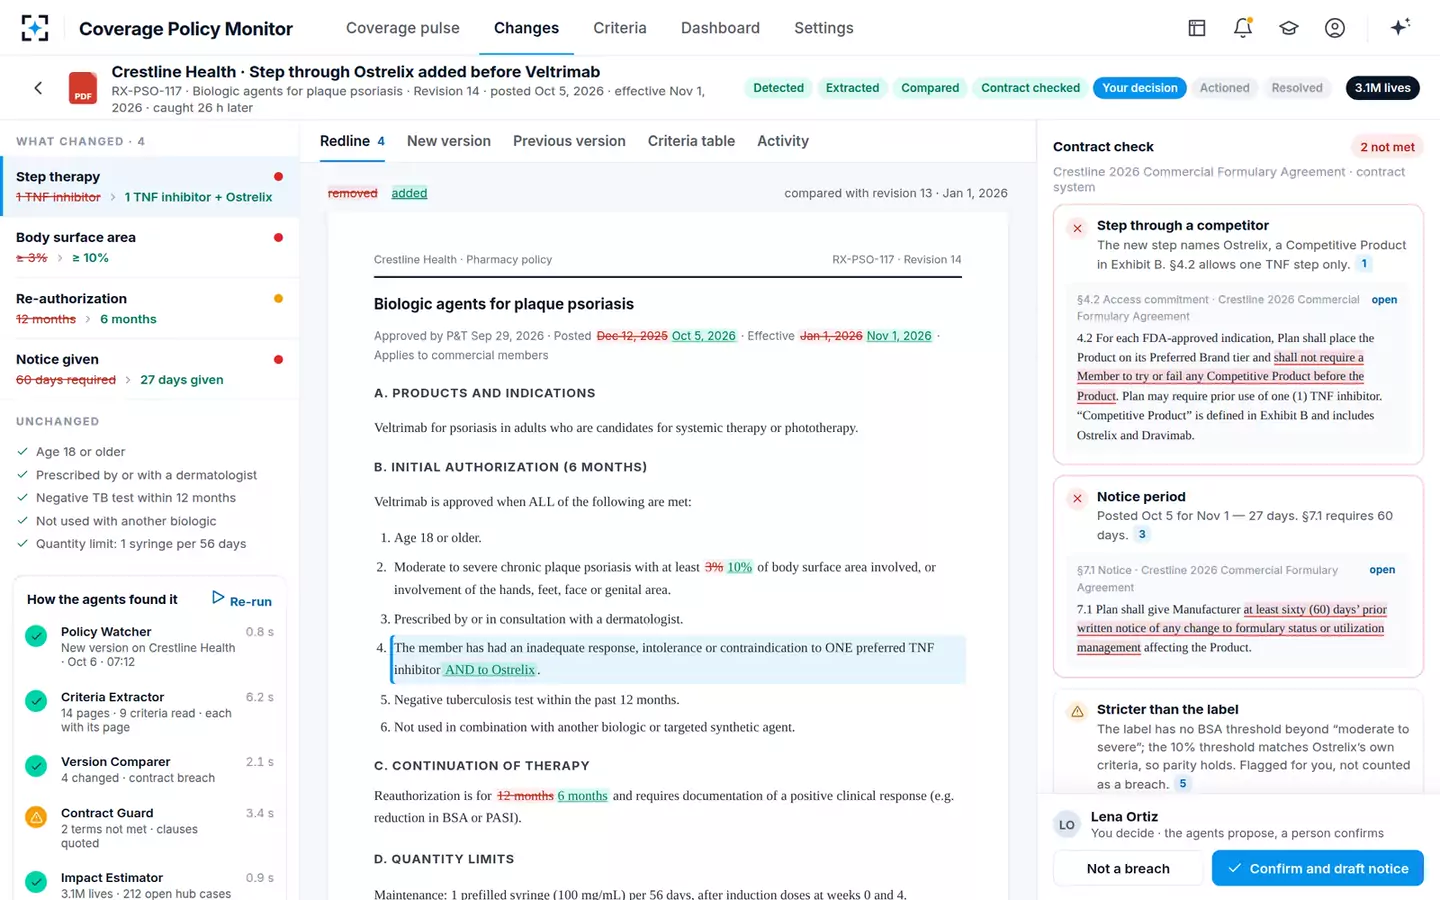Viewport: 1440px width, 900px height.
Task: Click the Coverage Policy Monitor logo icon
Action: tap(35, 28)
